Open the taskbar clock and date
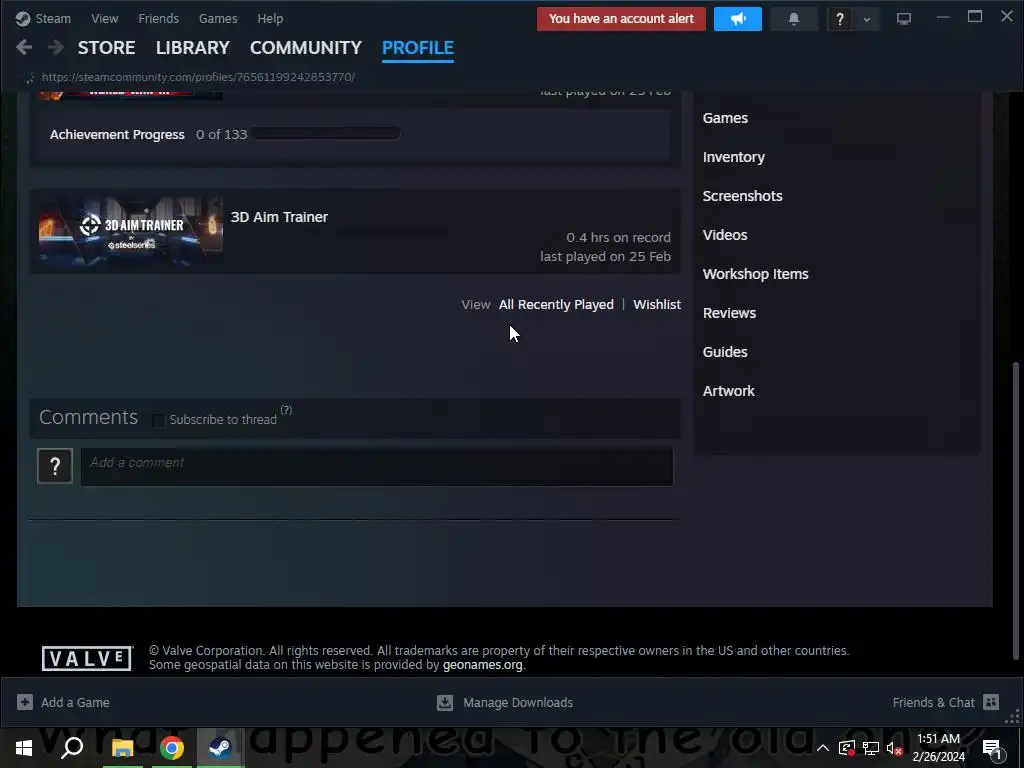 (938, 748)
